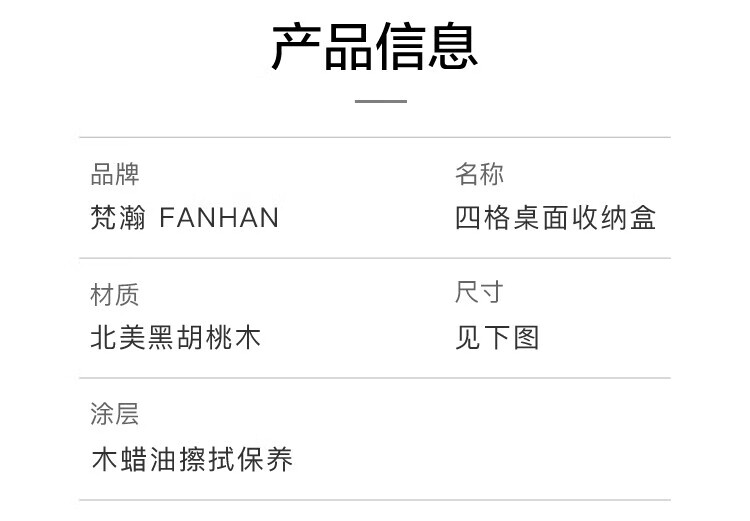Select the 尺寸 field label
This screenshot has height=521, width=750.
click(480, 293)
